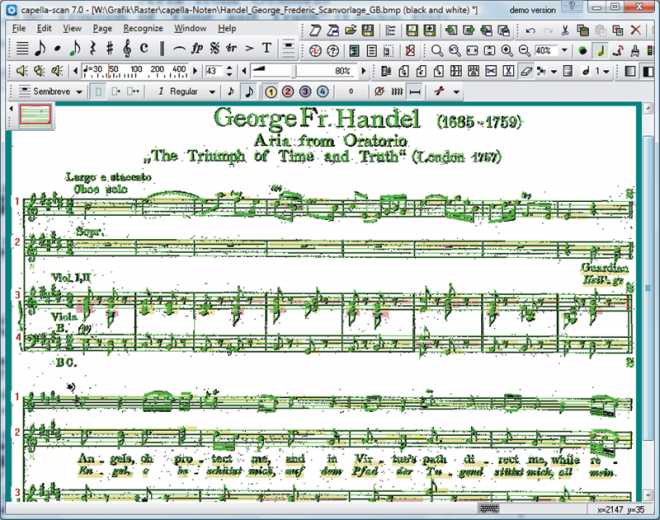This screenshot has height=520, width=660.
Task: Toggle the large note size button
Action: pos(249,91)
